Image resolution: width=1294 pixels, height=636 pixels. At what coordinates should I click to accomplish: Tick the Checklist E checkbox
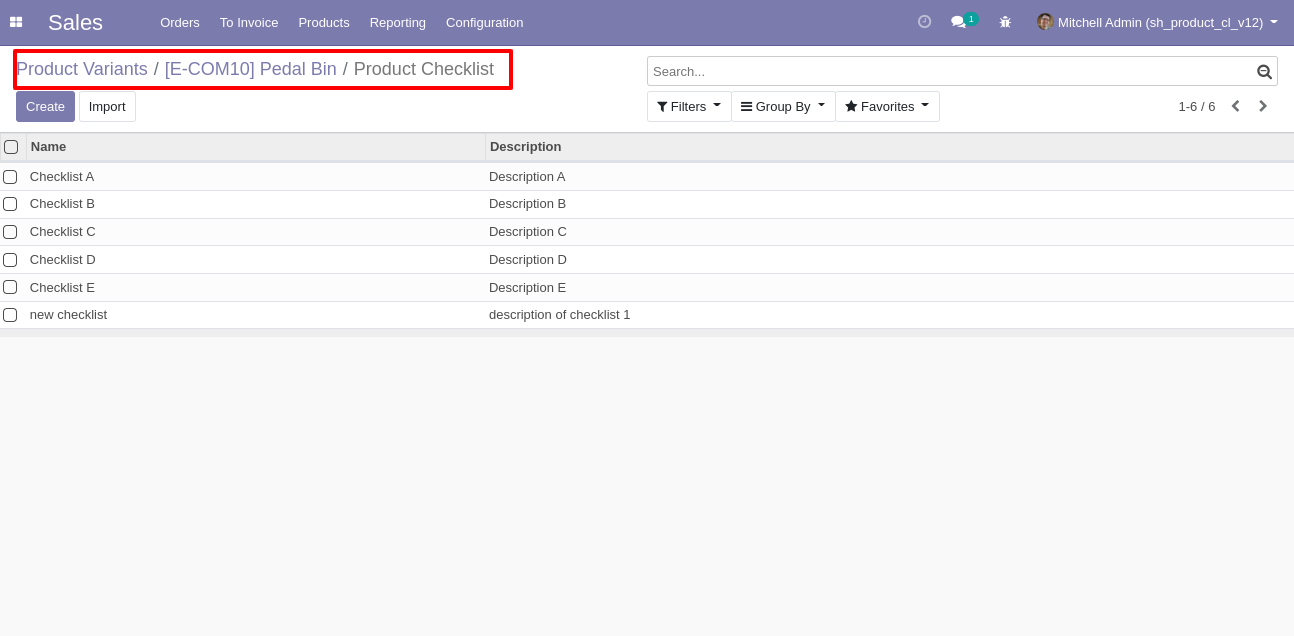click(10, 287)
